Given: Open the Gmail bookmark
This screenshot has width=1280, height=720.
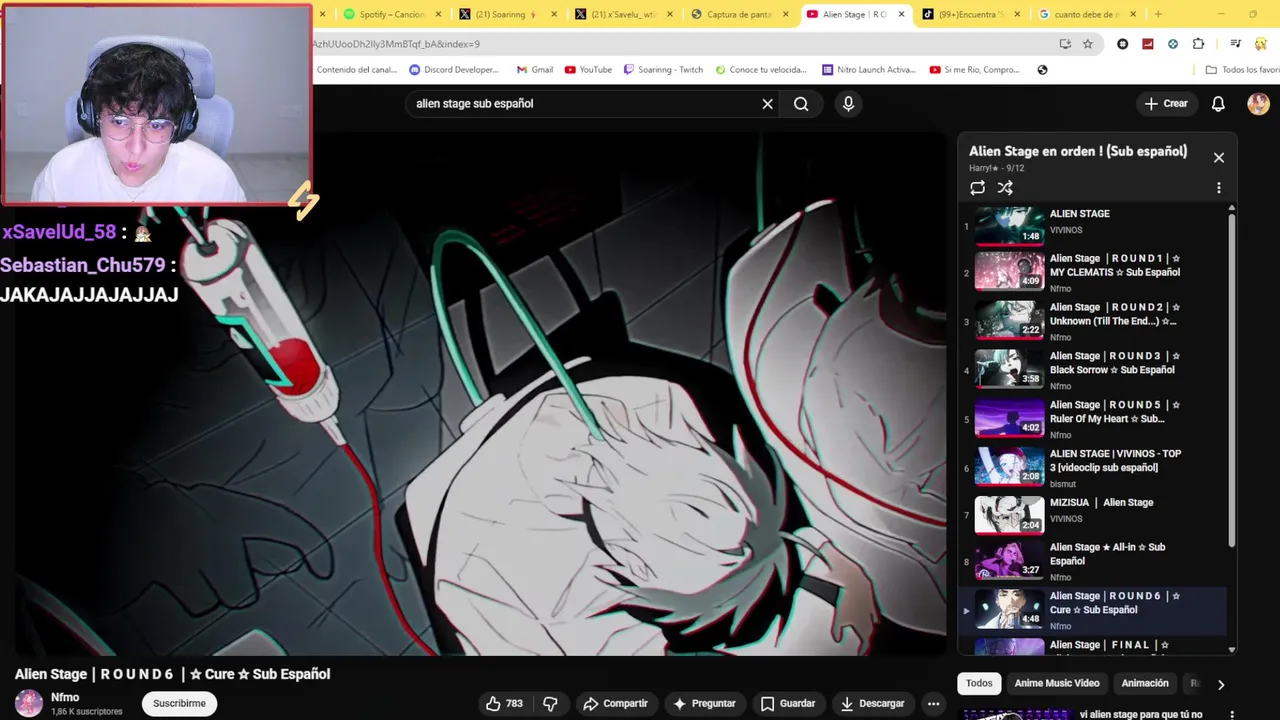Looking at the screenshot, I should [535, 70].
